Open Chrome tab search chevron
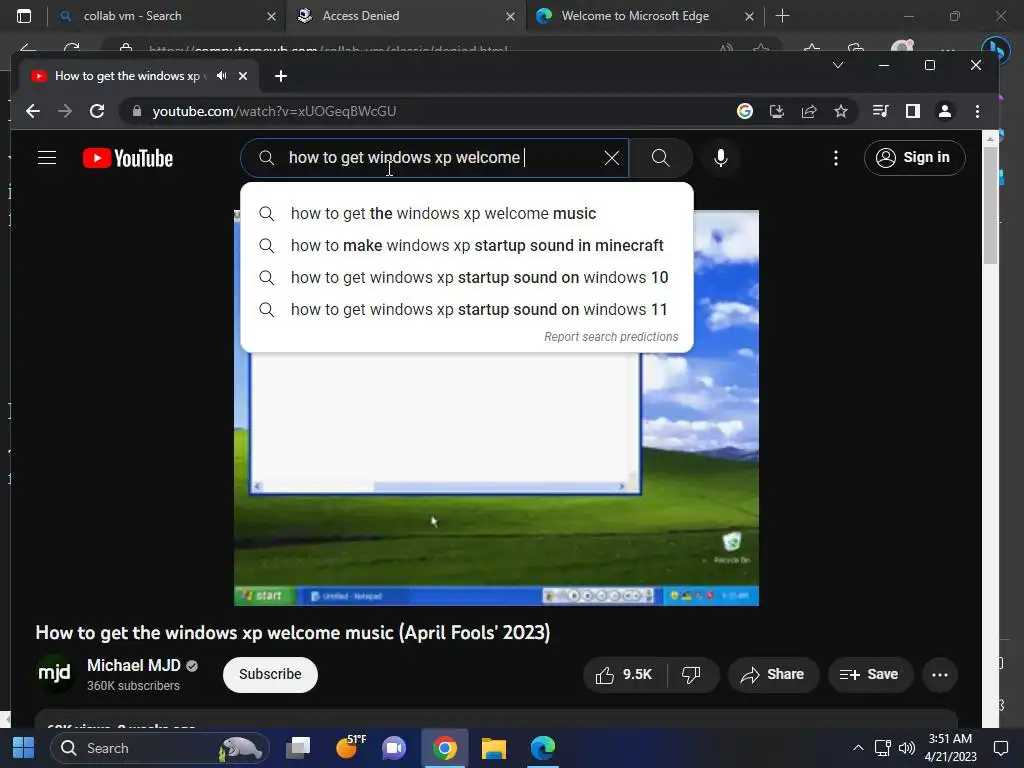The height and width of the screenshot is (768, 1024). tap(838, 65)
